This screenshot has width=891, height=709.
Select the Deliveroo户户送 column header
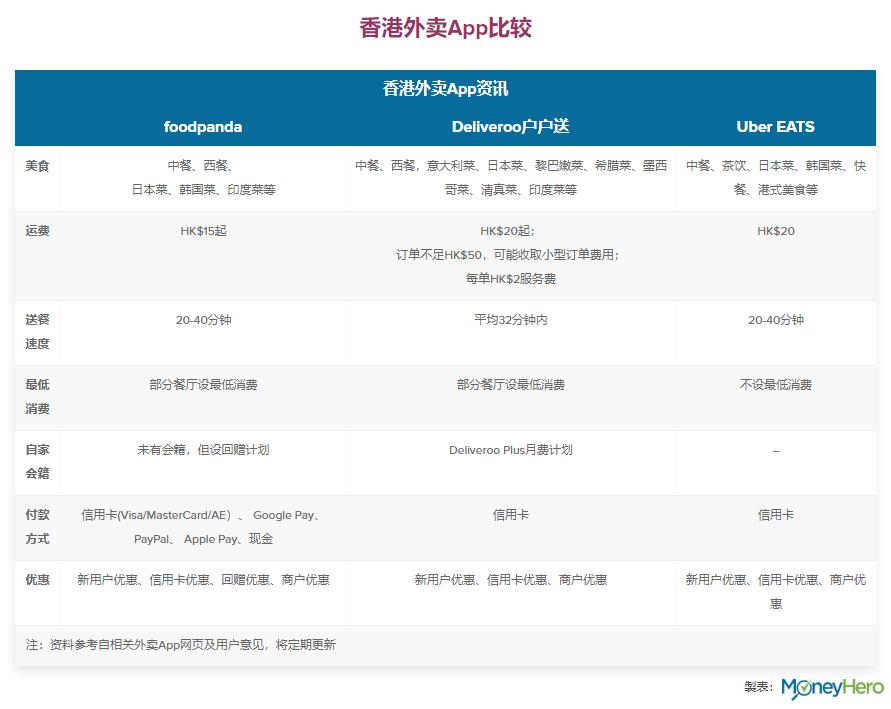point(512,126)
